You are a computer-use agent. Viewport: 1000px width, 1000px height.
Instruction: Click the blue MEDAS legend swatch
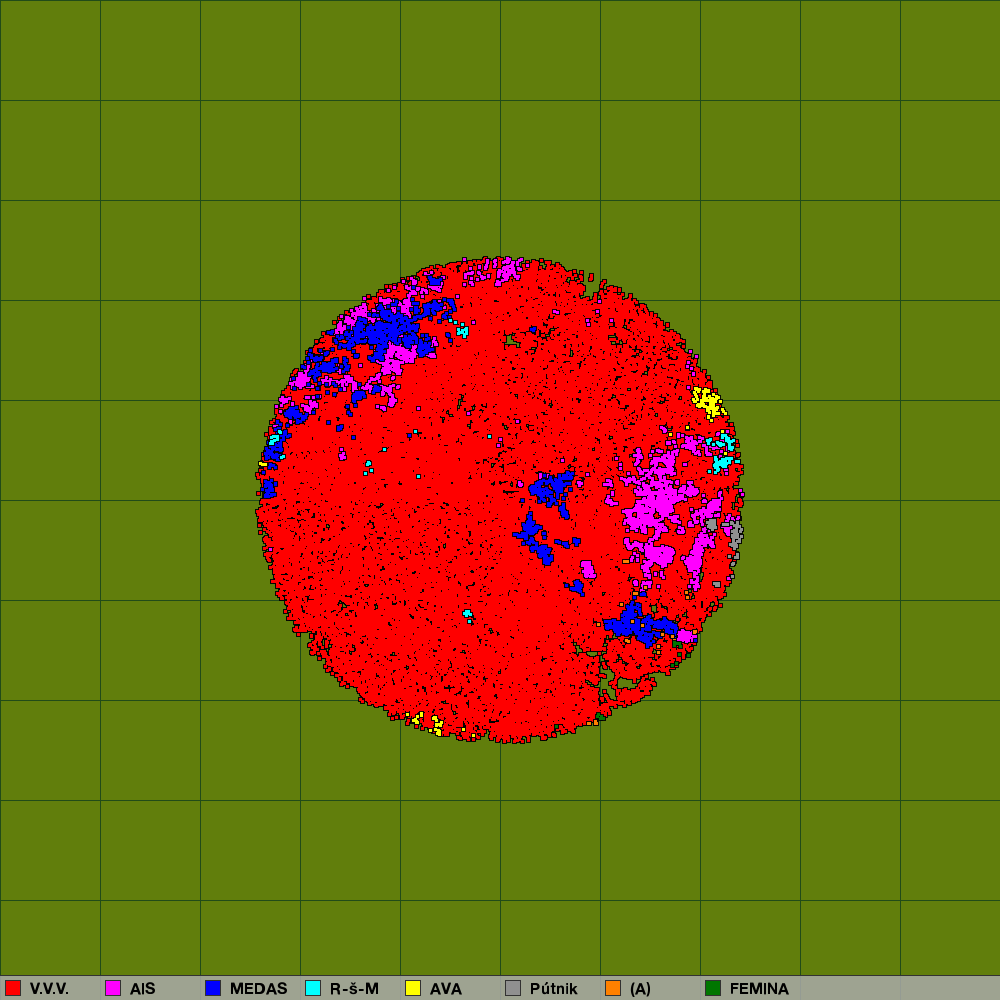(x=213, y=988)
